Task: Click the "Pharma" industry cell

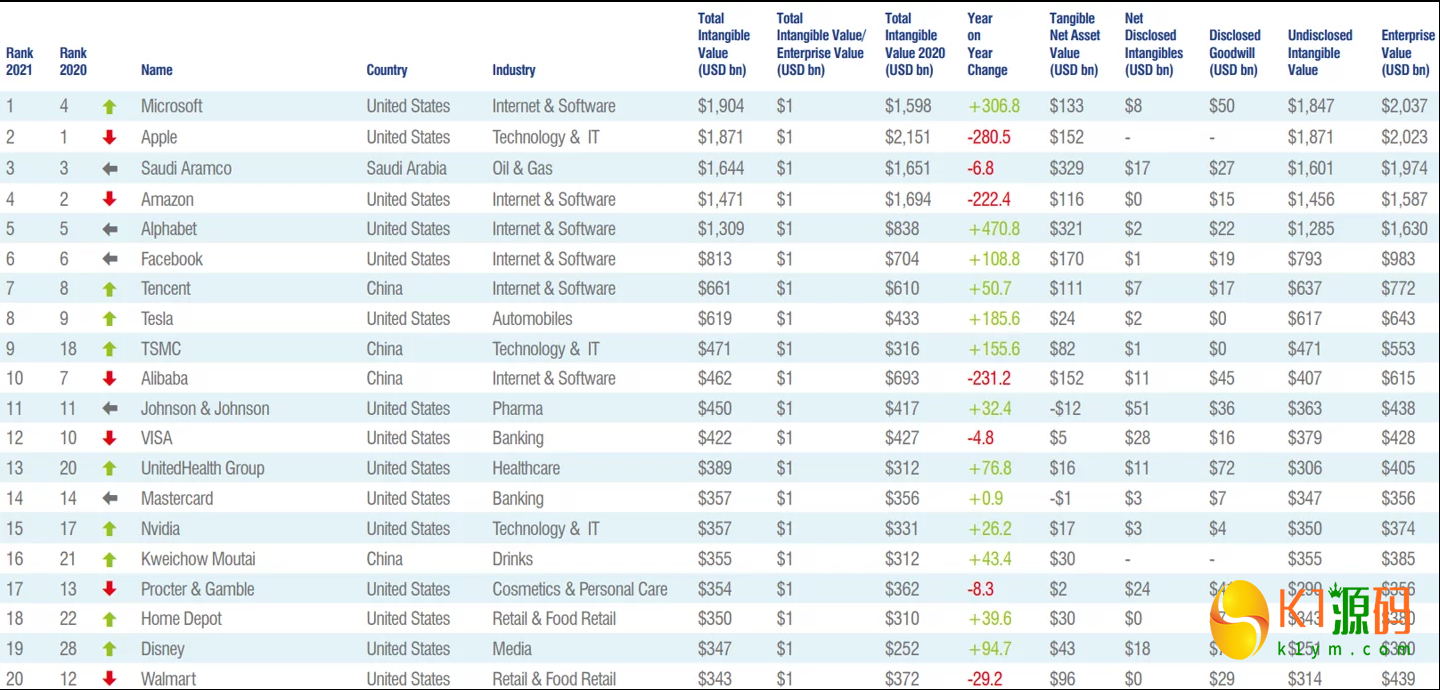Action: [518, 408]
